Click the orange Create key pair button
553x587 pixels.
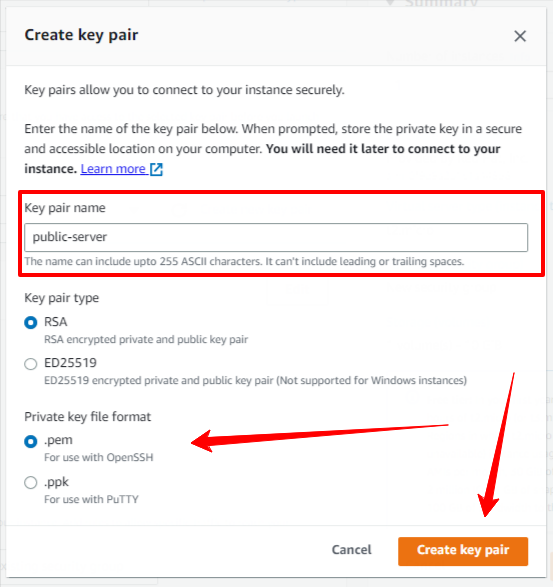coord(463,551)
